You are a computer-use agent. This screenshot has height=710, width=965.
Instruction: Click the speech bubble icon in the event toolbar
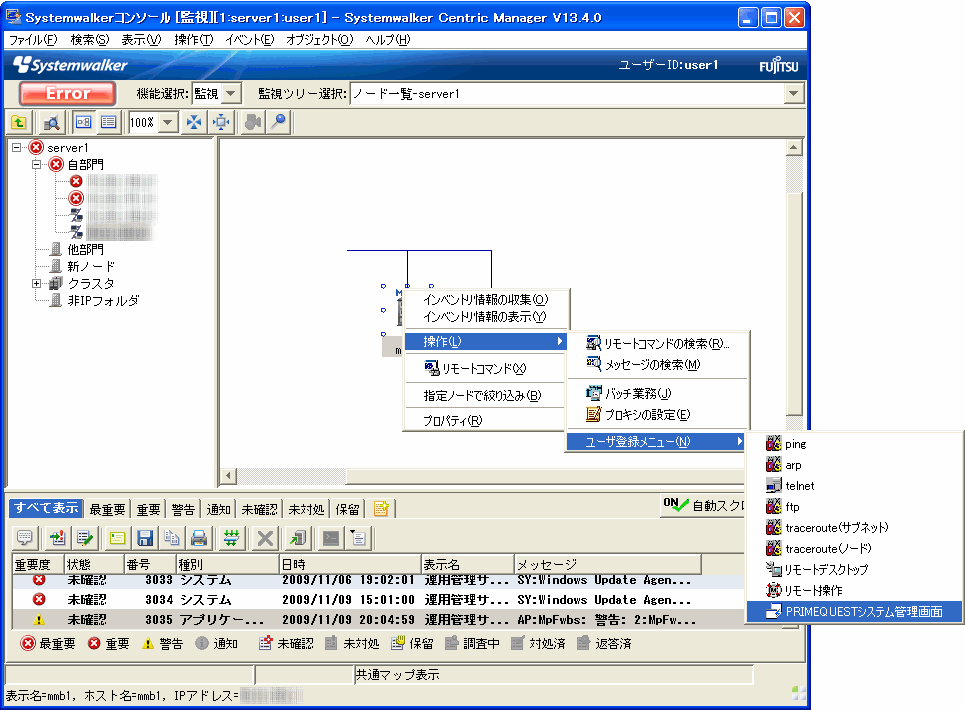point(25,538)
